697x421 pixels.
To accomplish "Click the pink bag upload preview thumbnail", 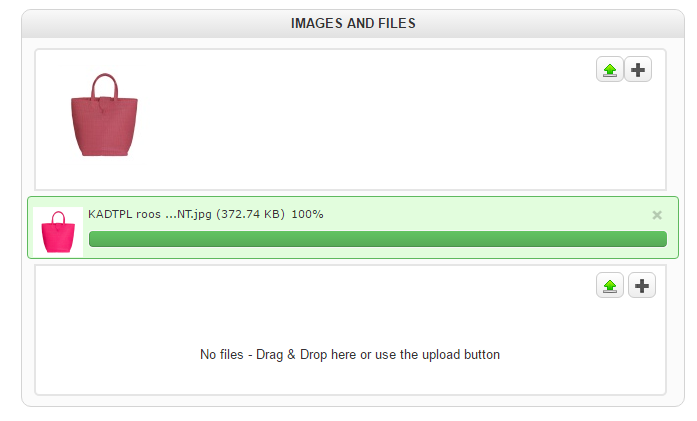I will click(x=58, y=232).
